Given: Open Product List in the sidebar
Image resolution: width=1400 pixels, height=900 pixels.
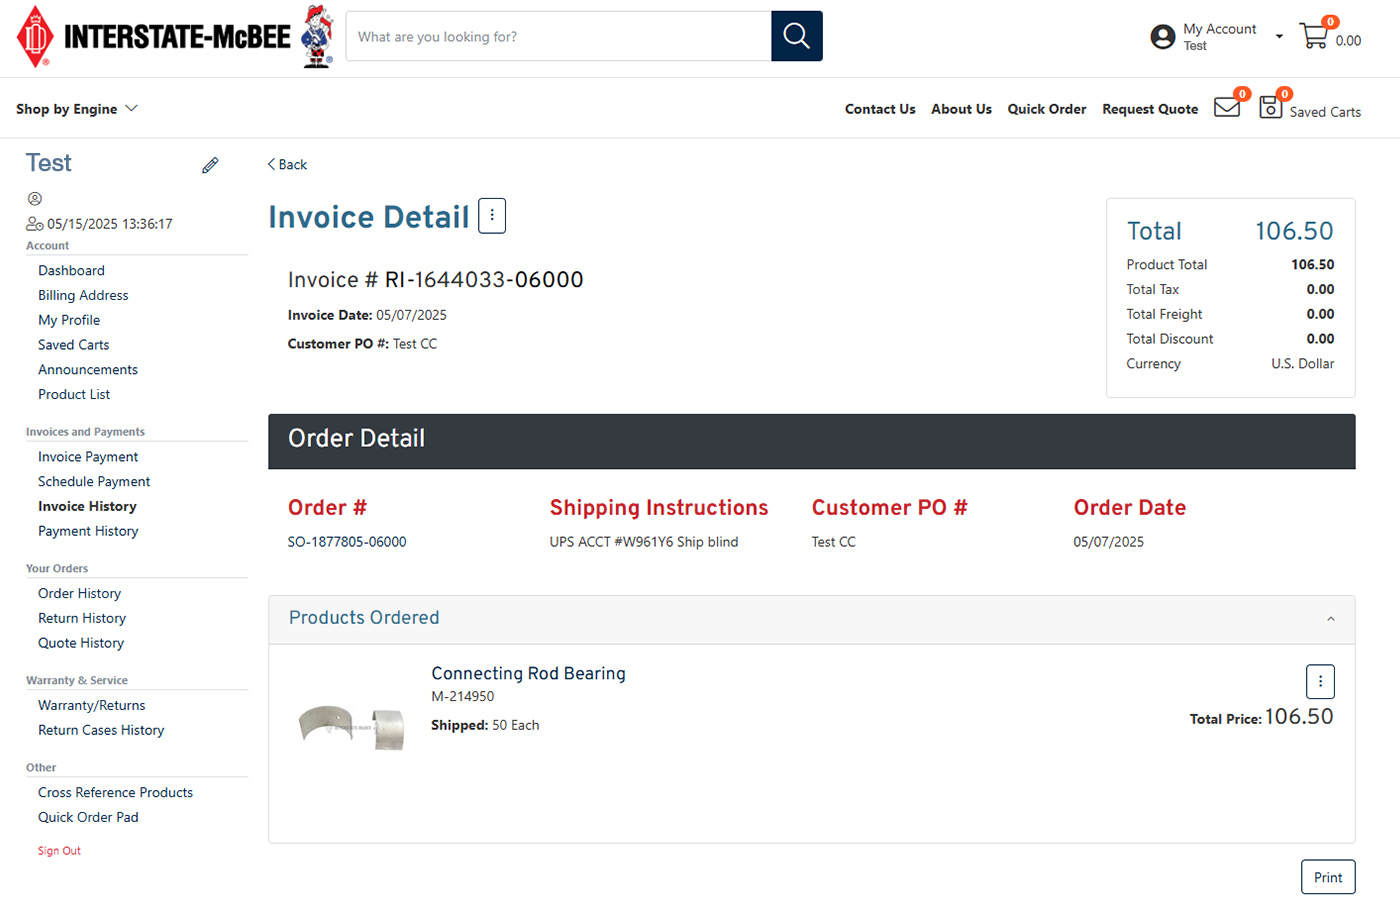Looking at the screenshot, I should click(x=74, y=394).
